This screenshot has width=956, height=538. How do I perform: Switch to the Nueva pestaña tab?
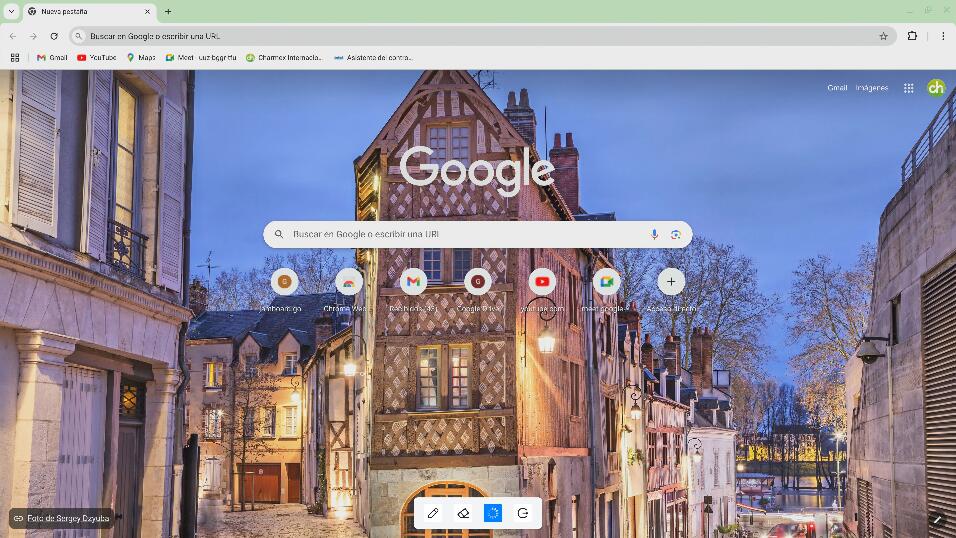(85, 11)
